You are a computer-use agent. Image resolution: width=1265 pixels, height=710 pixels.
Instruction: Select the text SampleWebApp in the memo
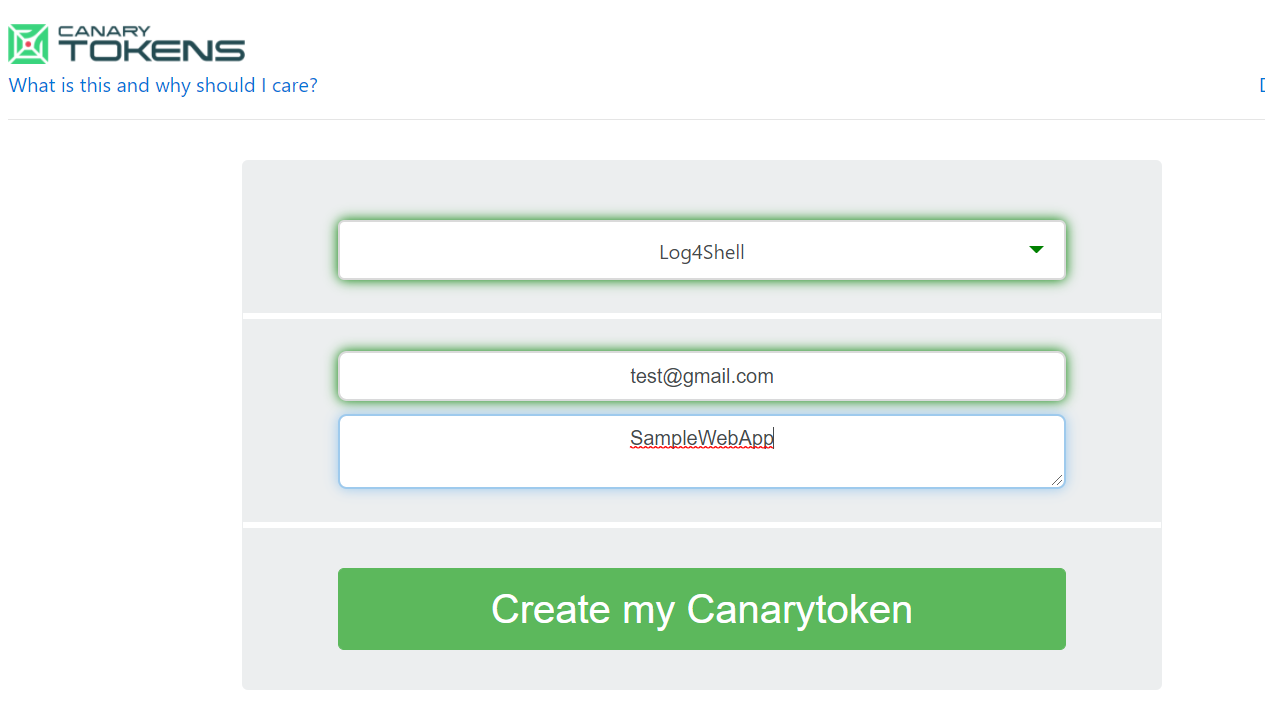click(x=701, y=438)
